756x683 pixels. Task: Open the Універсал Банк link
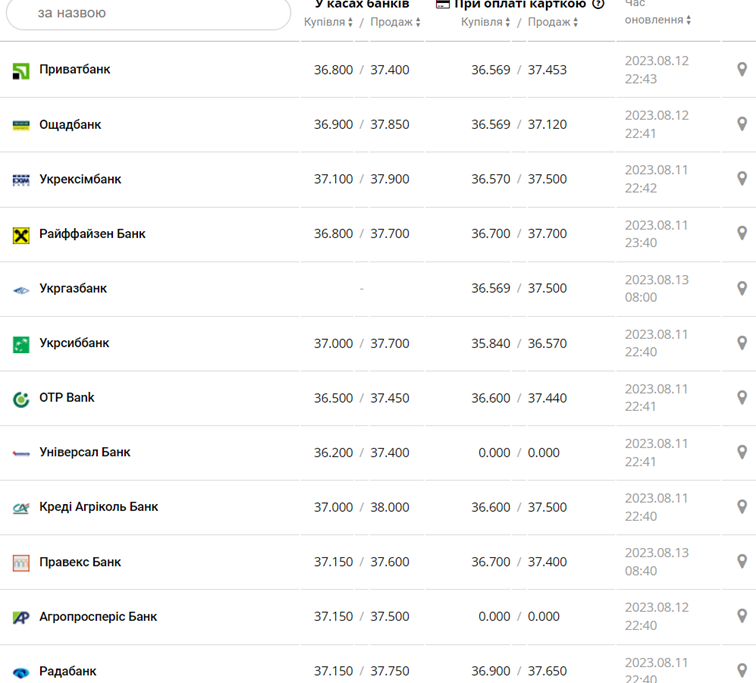pyautogui.click(x=84, y=452)
